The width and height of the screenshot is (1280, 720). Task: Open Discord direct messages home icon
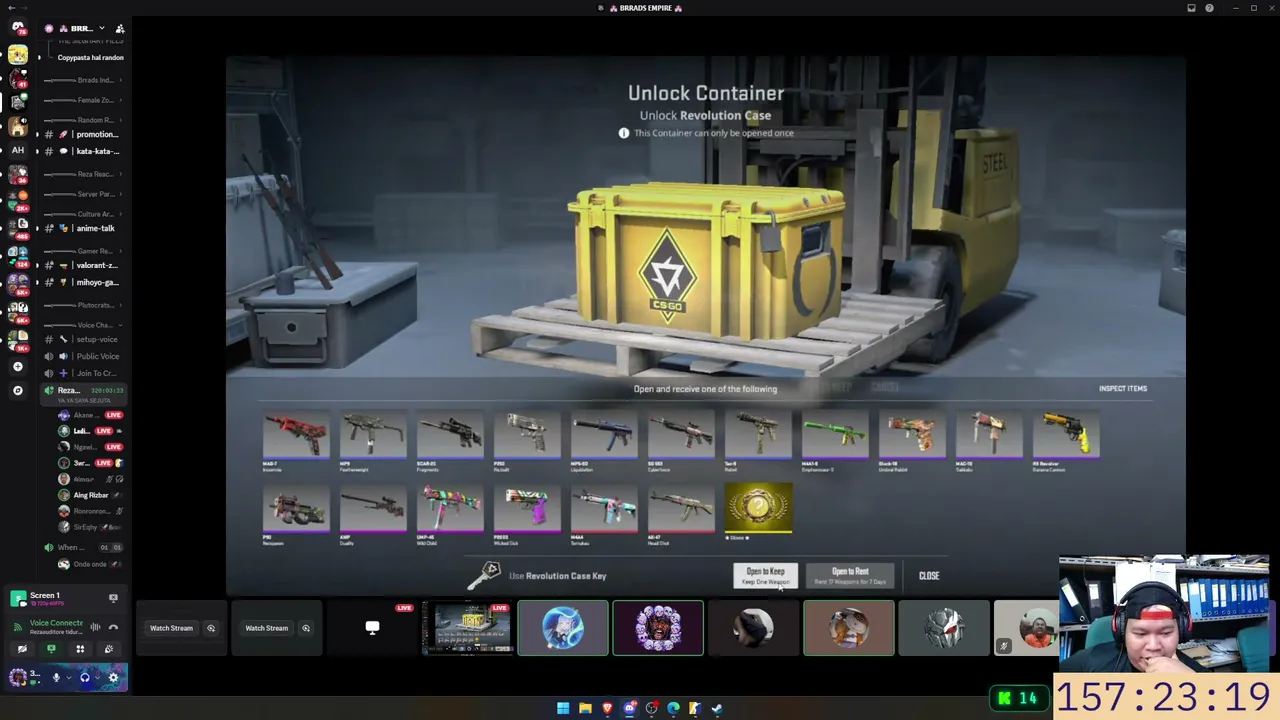click(18, 28)
